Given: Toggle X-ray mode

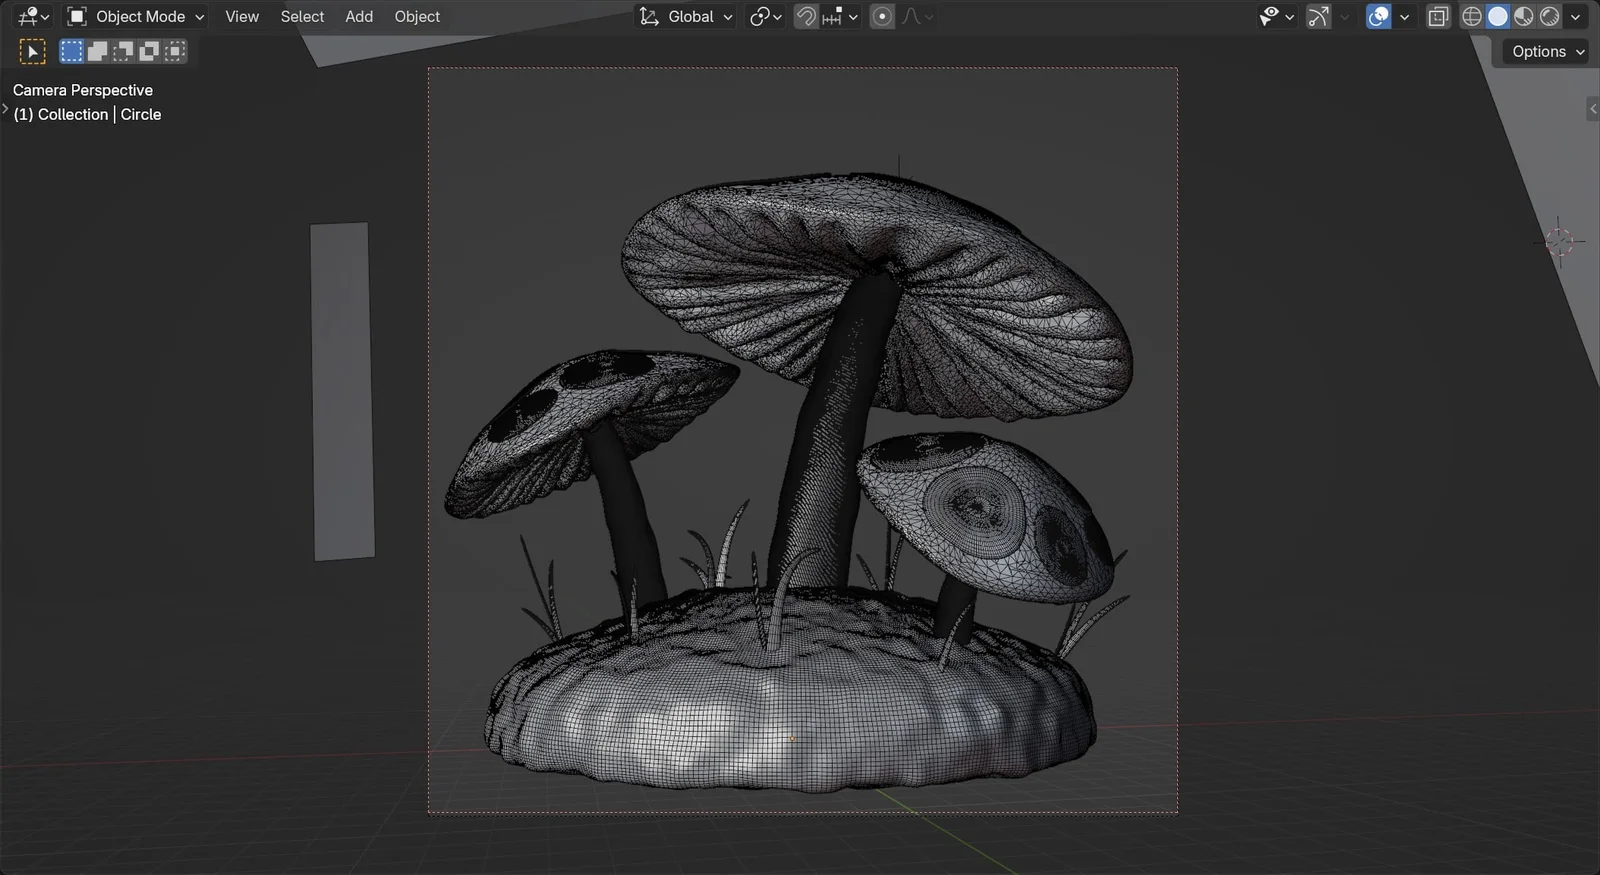Looking at the screenshot, I should [x=1438, y=16].
